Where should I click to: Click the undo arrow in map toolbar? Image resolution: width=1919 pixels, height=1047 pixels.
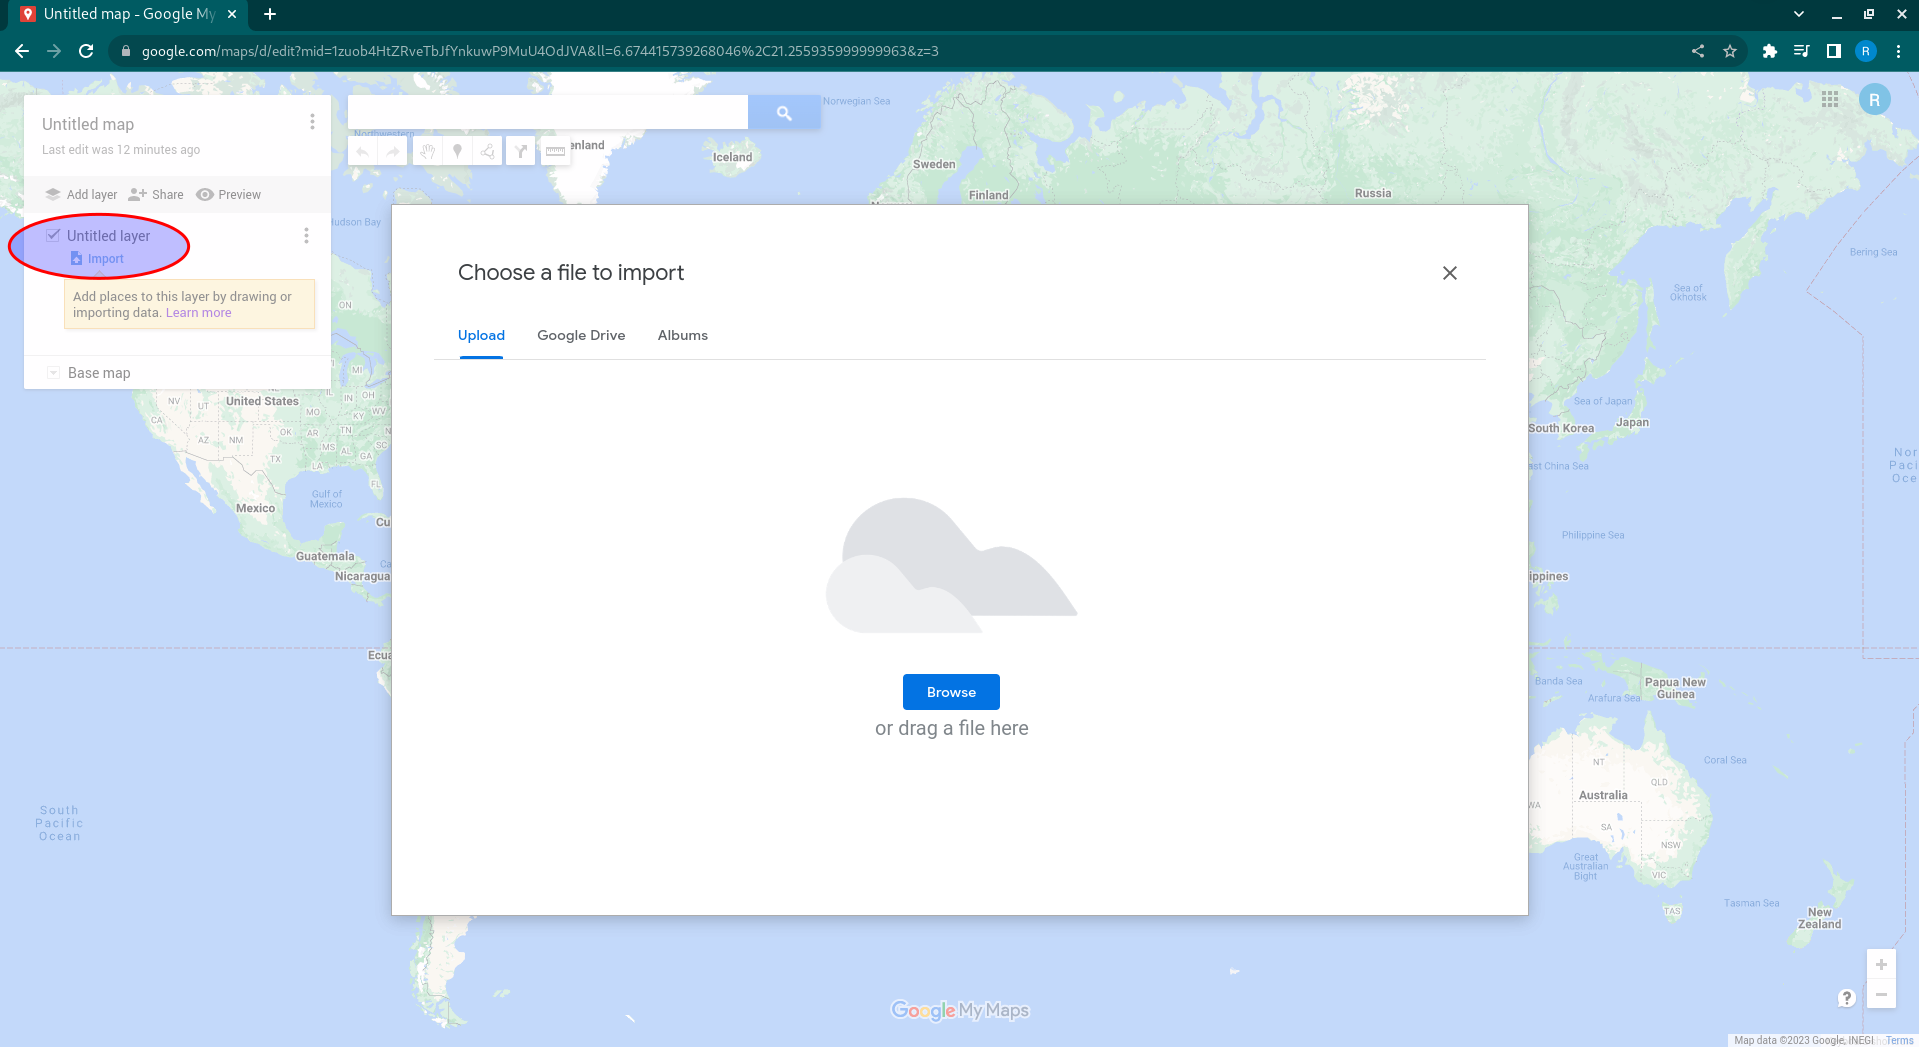[x=363, y=151]
